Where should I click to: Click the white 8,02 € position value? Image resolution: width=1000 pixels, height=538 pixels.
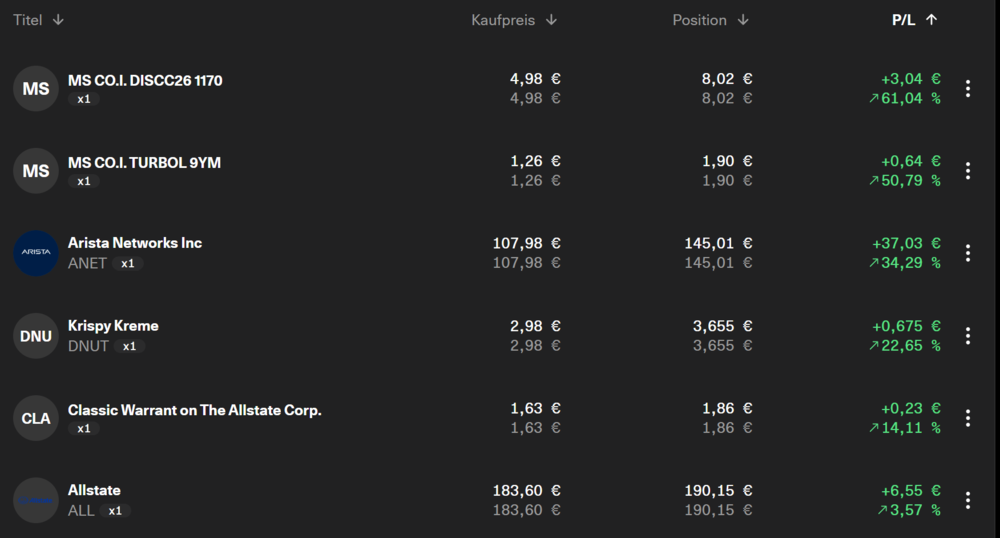(x=727, y=79)
